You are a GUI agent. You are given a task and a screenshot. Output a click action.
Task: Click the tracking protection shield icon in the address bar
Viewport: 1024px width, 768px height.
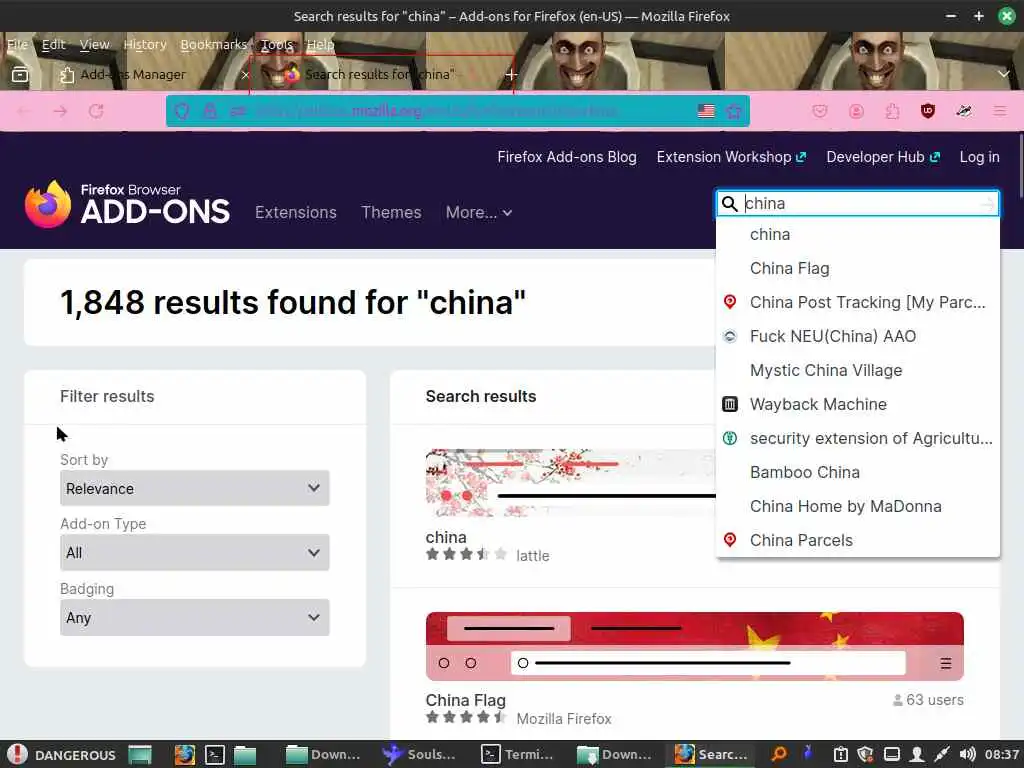182,111
